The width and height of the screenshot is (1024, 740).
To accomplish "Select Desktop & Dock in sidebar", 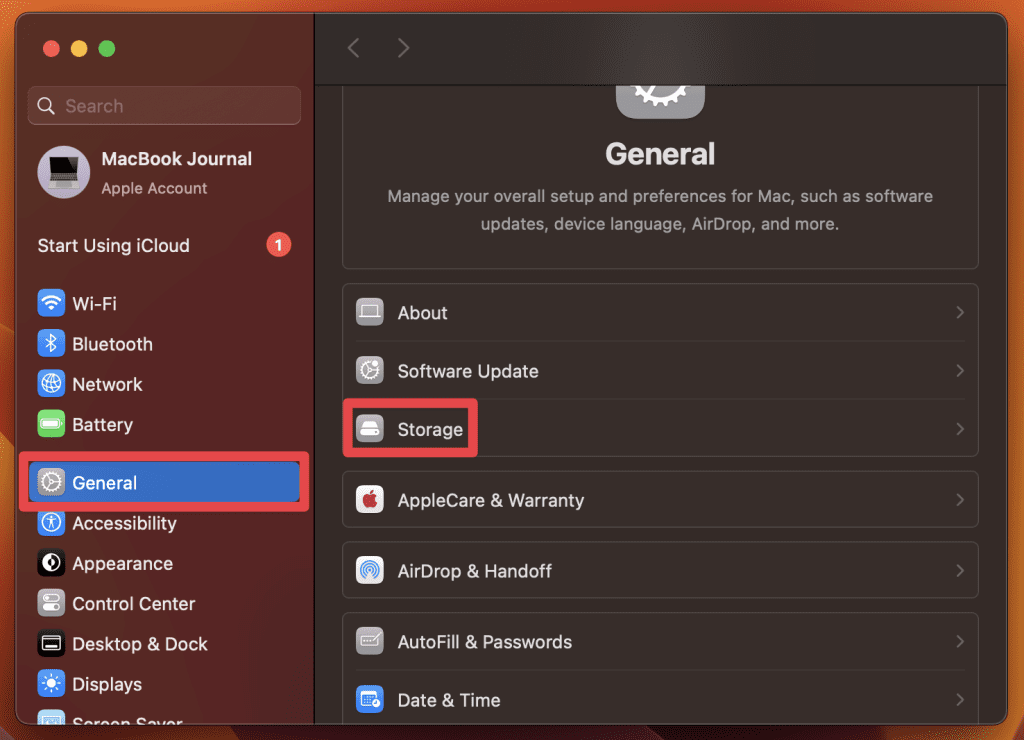I will 164,644.
